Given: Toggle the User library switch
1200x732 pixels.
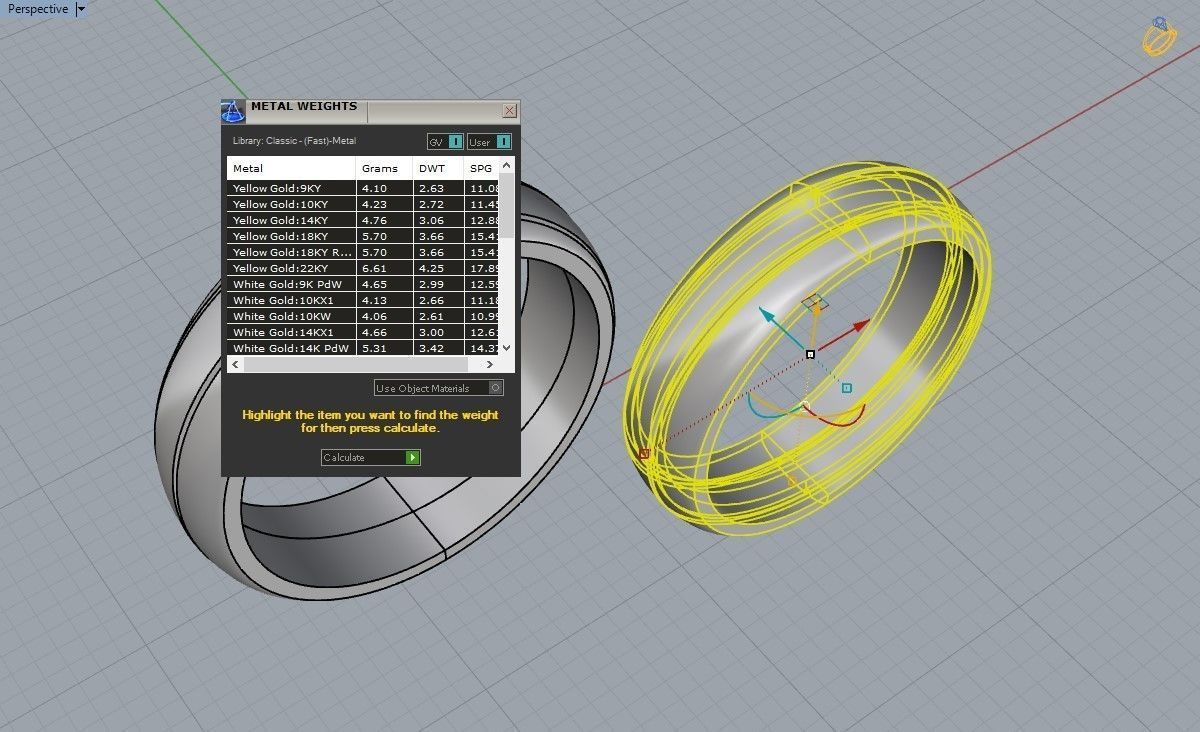Looking at the screenshot, I should (x=489, y=142).
